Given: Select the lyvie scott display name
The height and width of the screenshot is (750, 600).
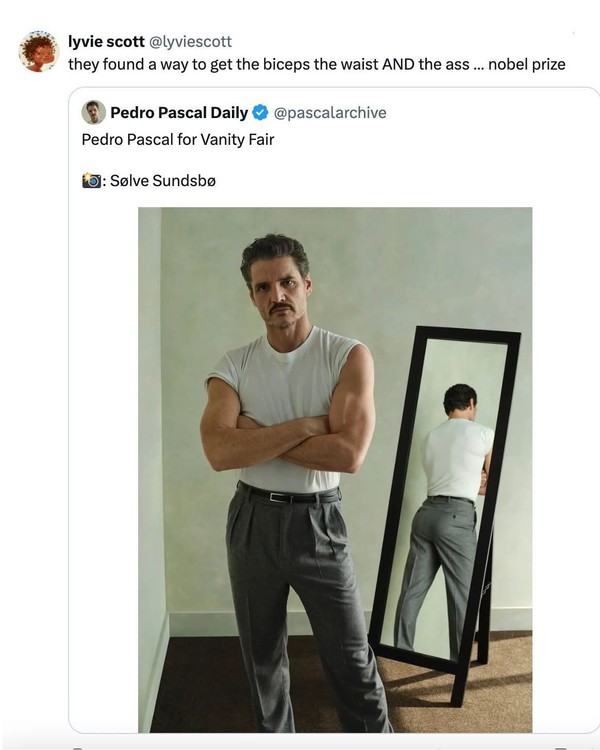Looking at the screenshot, I should coord(106,42).
